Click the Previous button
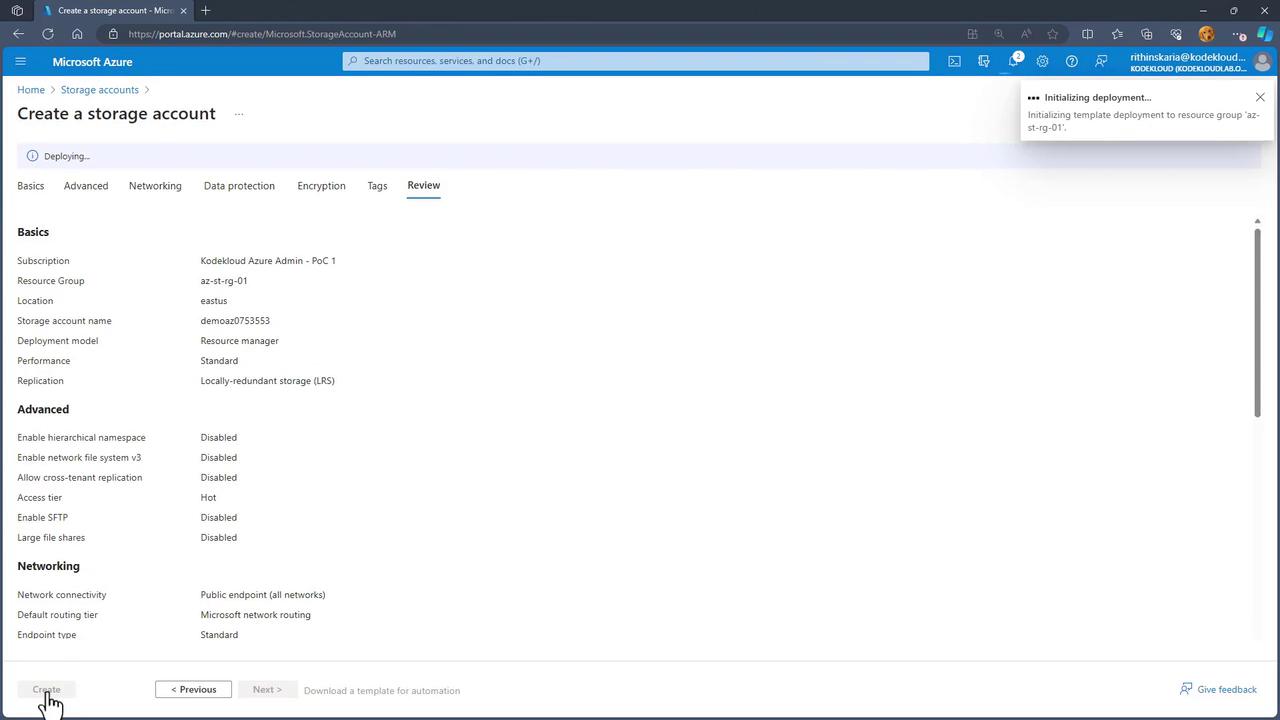The height and width of the screenshot is (720, 1280). 193,690
